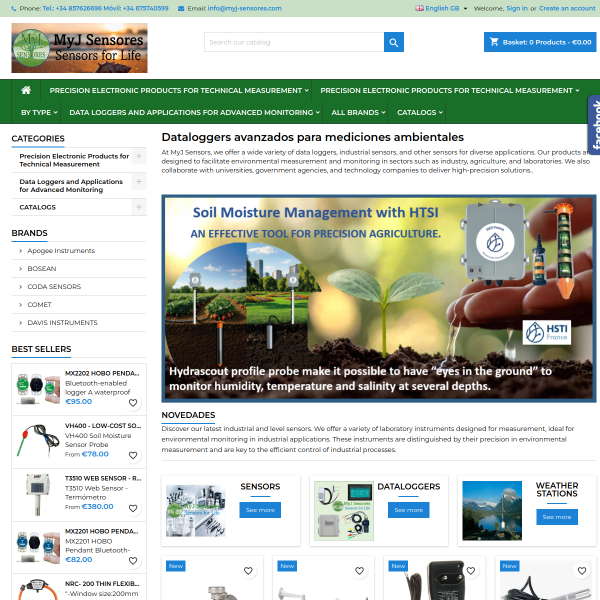Open CODA SENSORS brand link

(54, 287)
